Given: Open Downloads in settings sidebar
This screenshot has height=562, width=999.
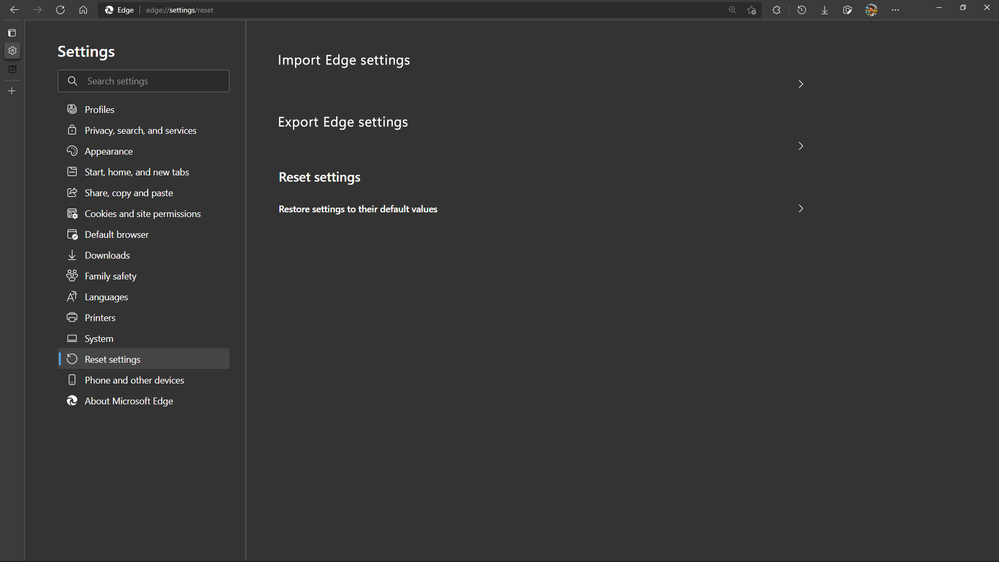Looking at the screenshot, I should 143,255.
